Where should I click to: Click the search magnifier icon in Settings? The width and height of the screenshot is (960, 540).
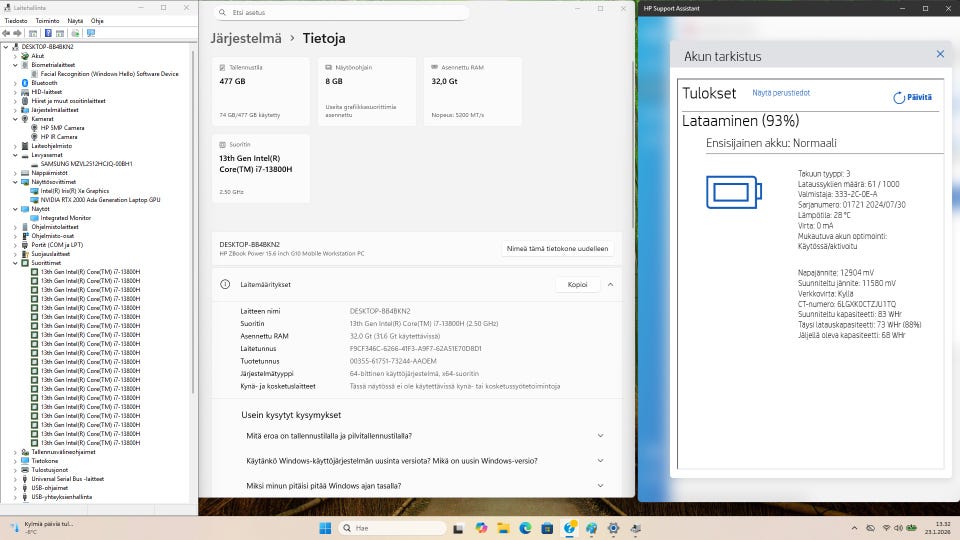[x=222, y=12]
